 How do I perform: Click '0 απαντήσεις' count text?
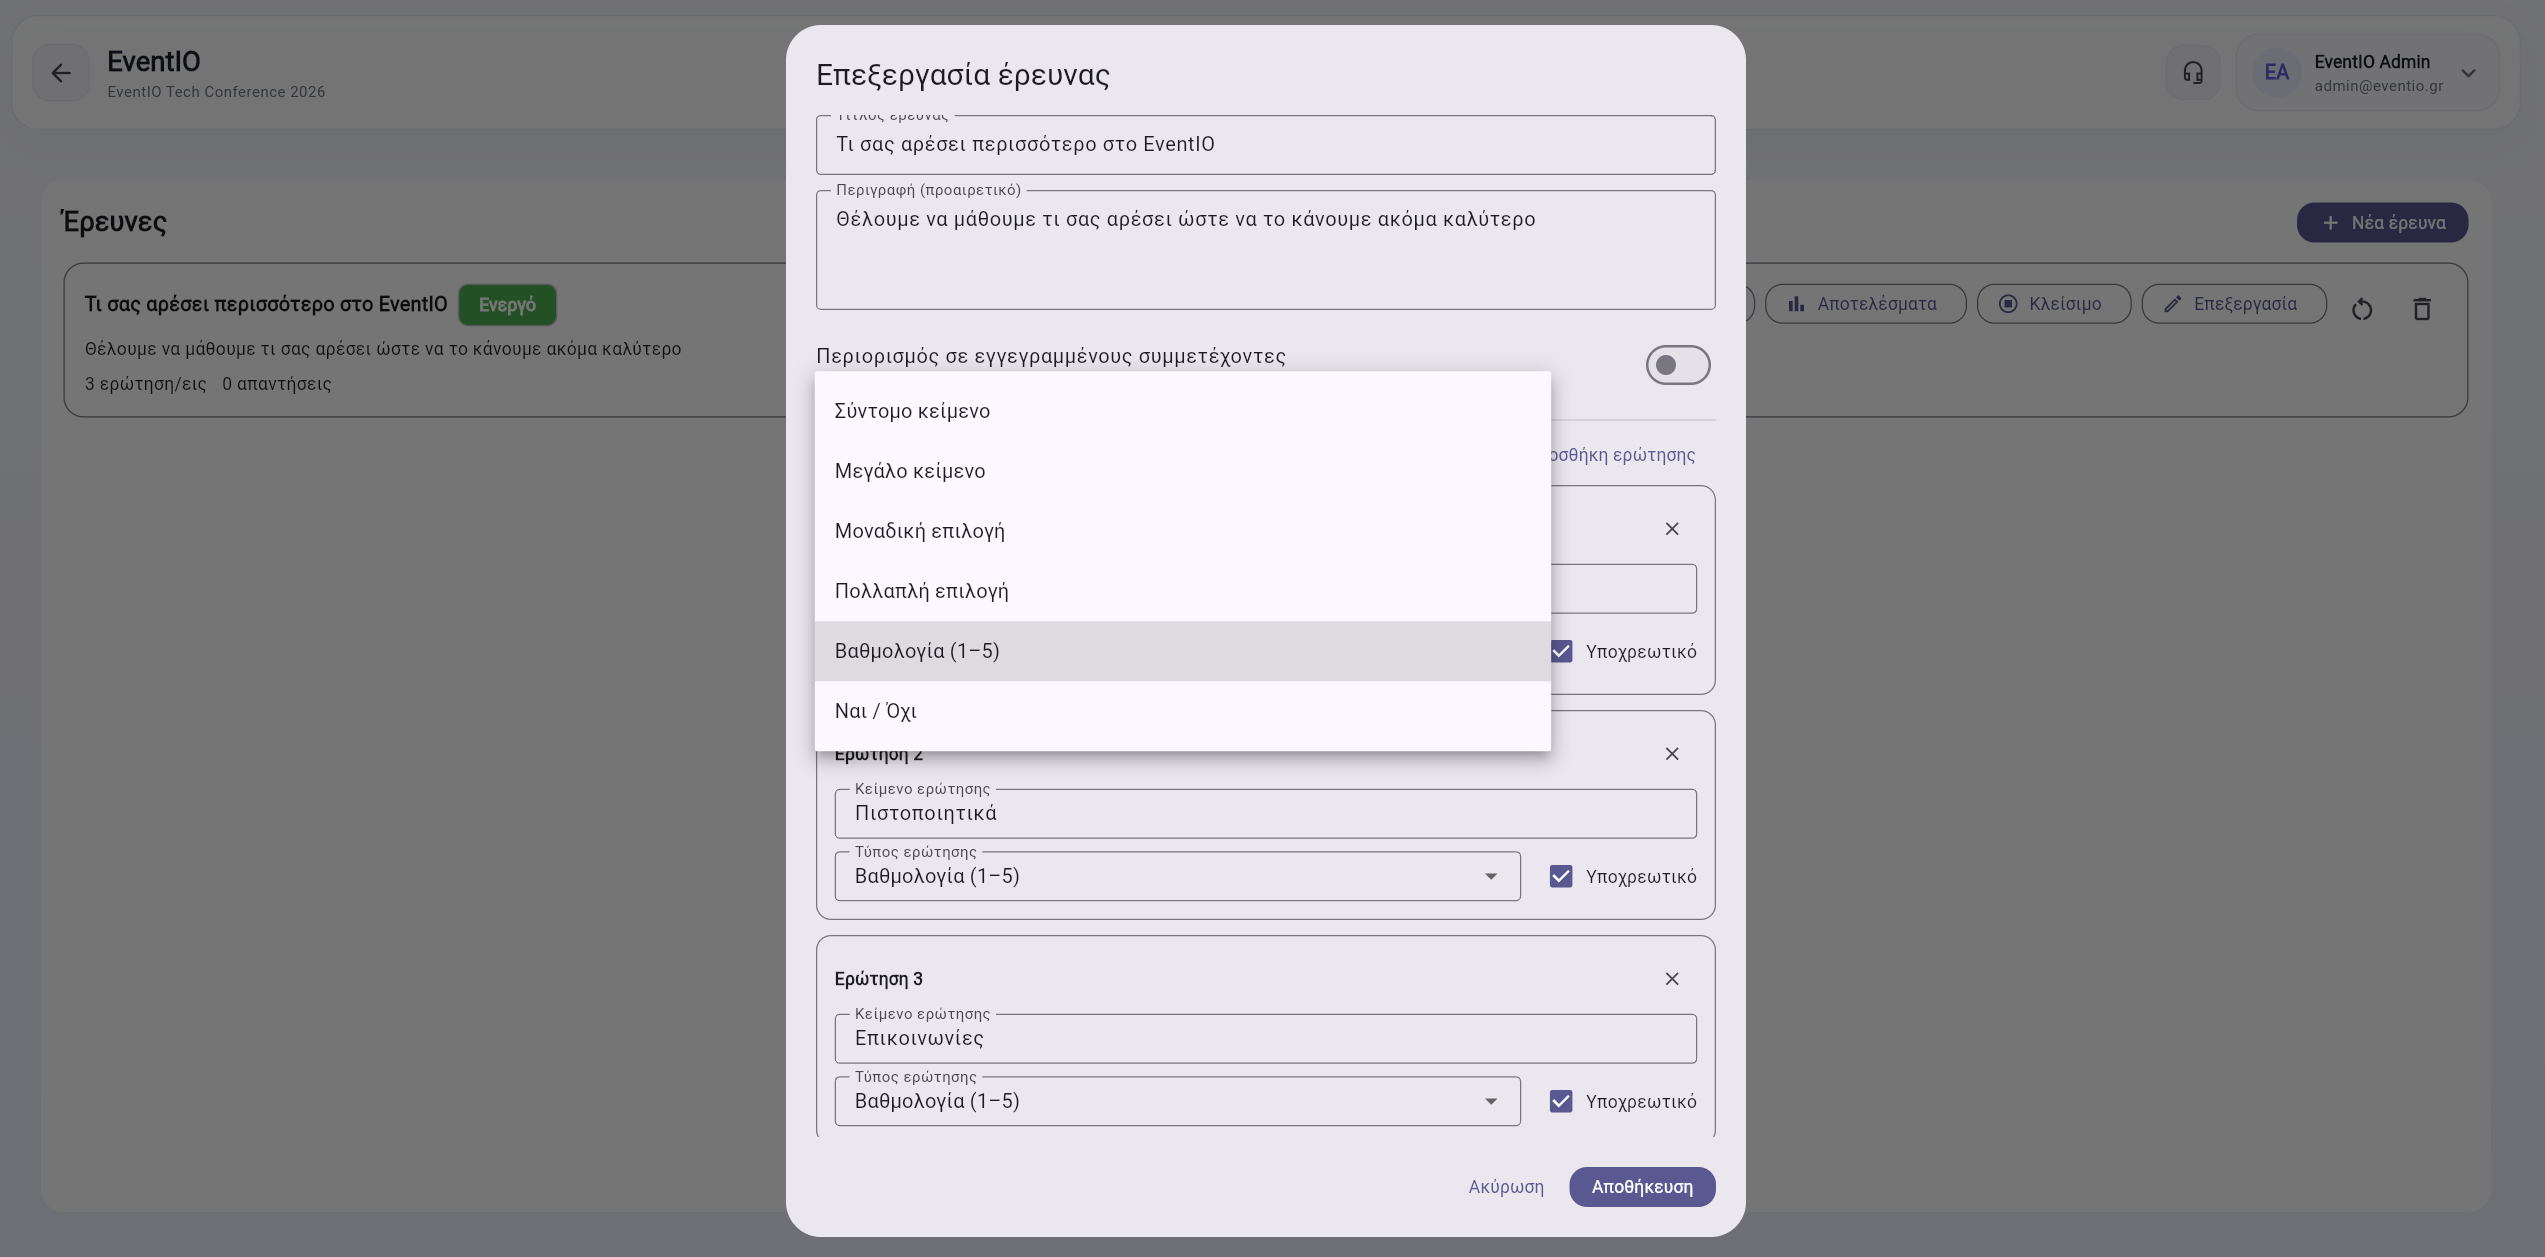click(276, 384)
